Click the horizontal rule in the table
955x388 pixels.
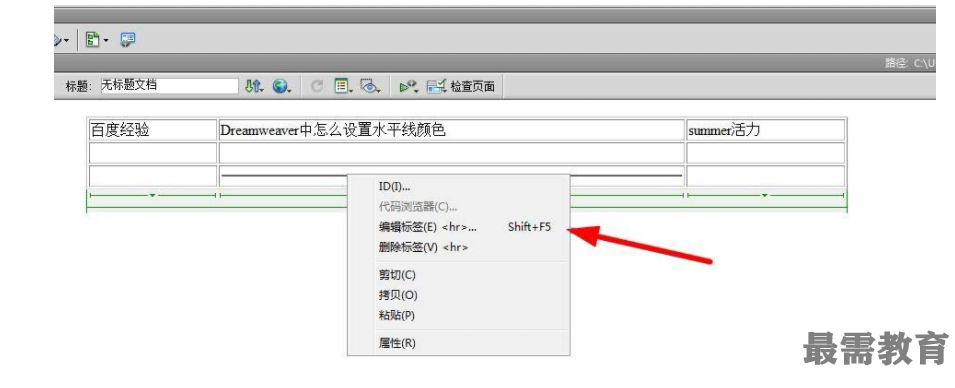coord(284,175)
